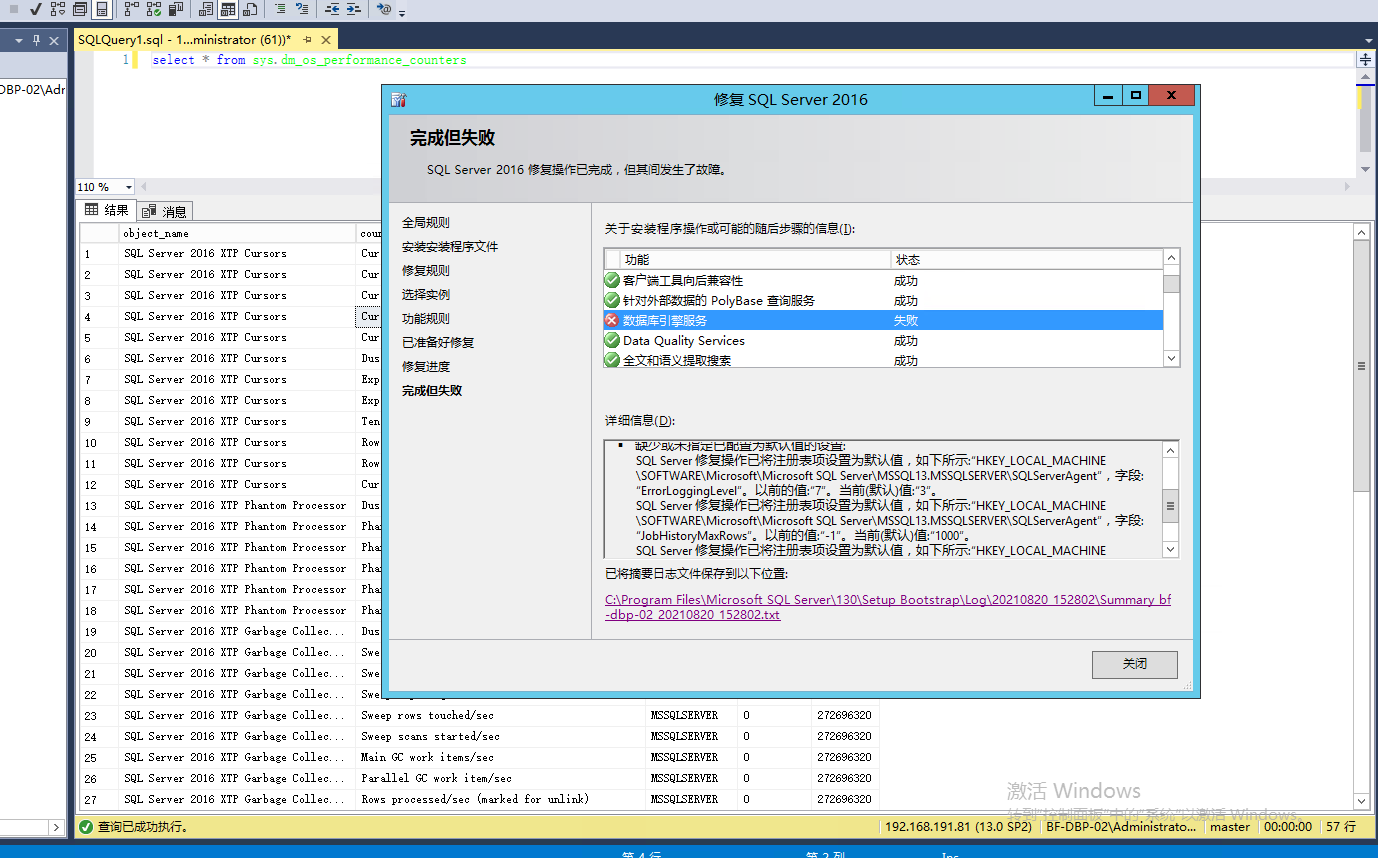Click the red failed icon for 数据库引擎服务
This screenshot has height=858, width=1378.
pyautogui.click(x=612, y=321)
